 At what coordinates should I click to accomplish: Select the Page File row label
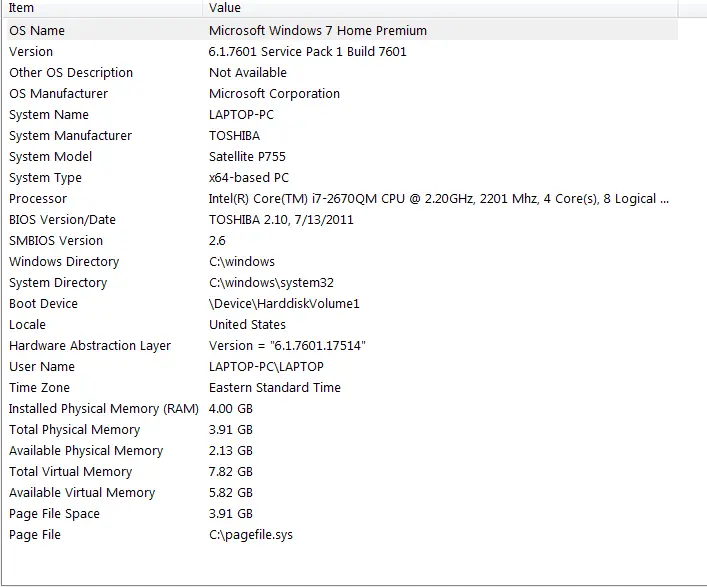[35, 534]
